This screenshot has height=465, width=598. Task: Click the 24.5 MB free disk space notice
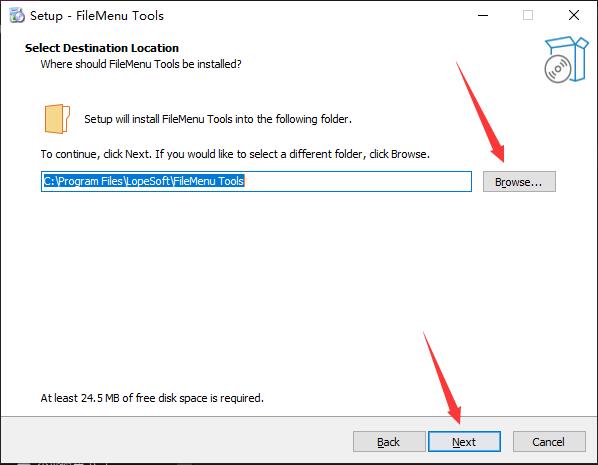point(152,398)
